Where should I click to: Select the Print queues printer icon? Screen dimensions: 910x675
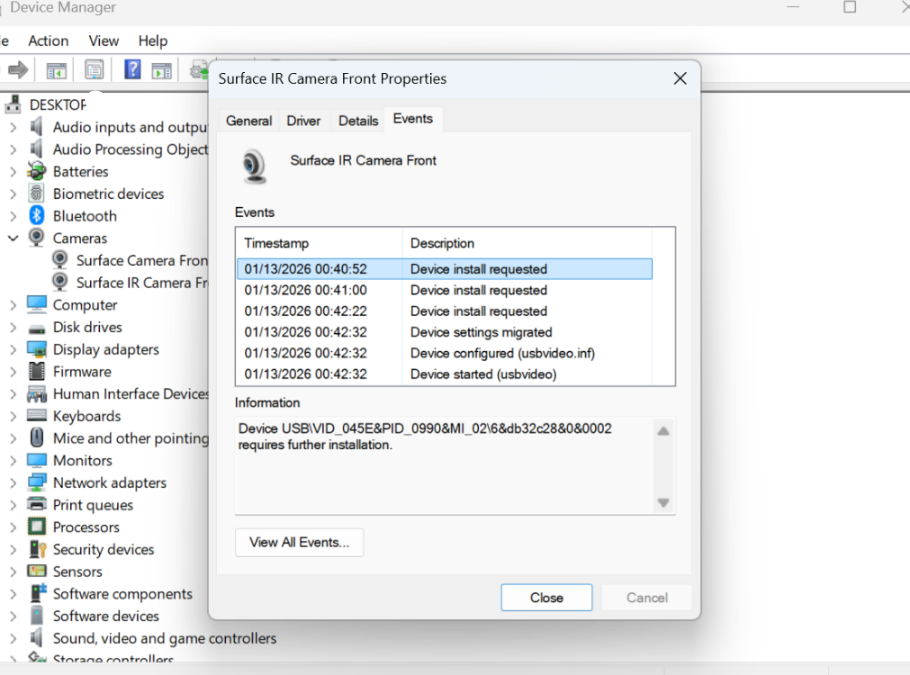coord(37,504)
